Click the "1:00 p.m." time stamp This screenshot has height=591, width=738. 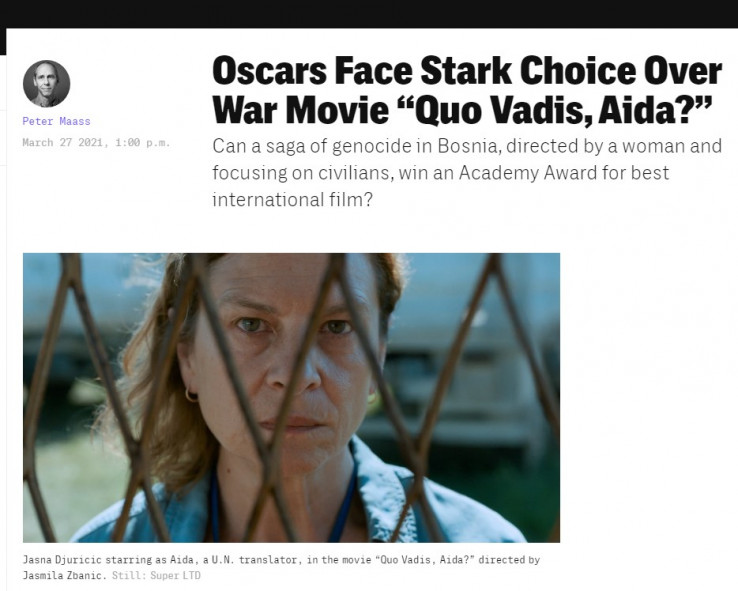pos(142,143)
